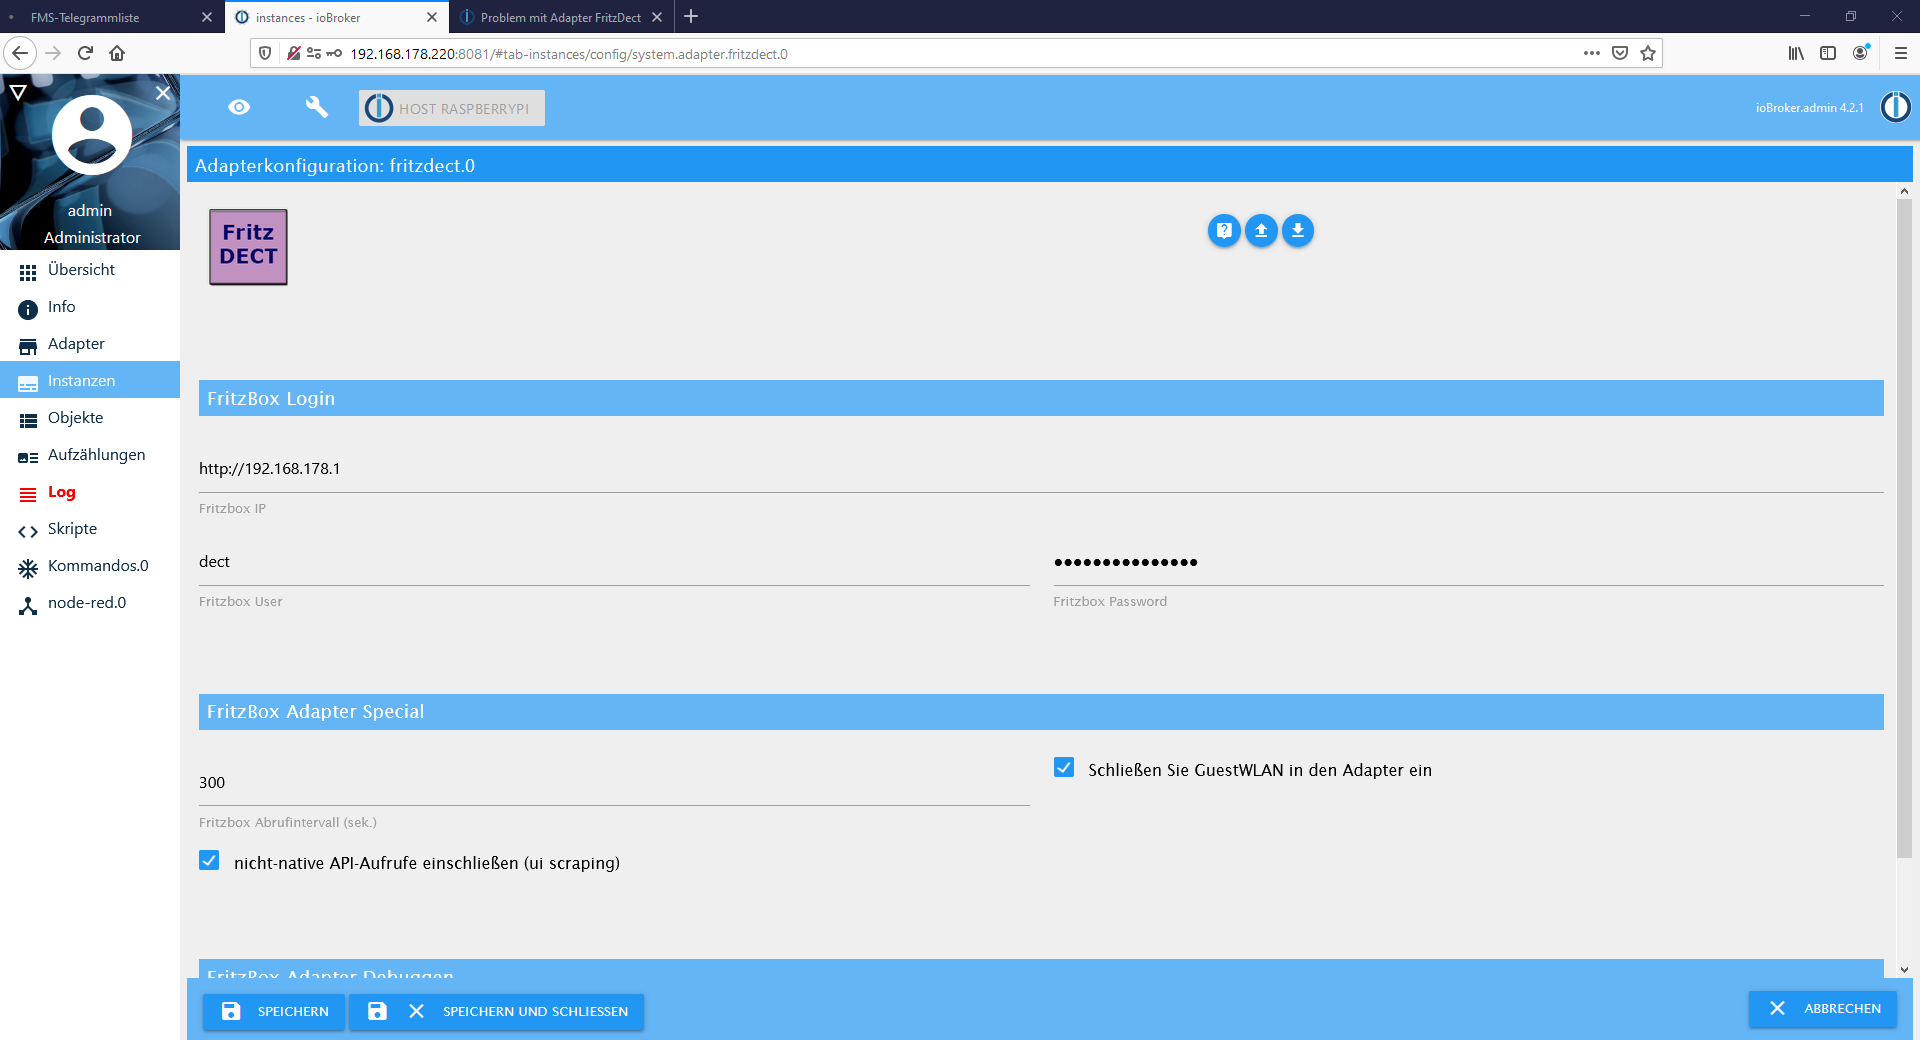Open Firefox account icon
The width and height of the screenshot is (1920, 1040).
(1861, 53)
